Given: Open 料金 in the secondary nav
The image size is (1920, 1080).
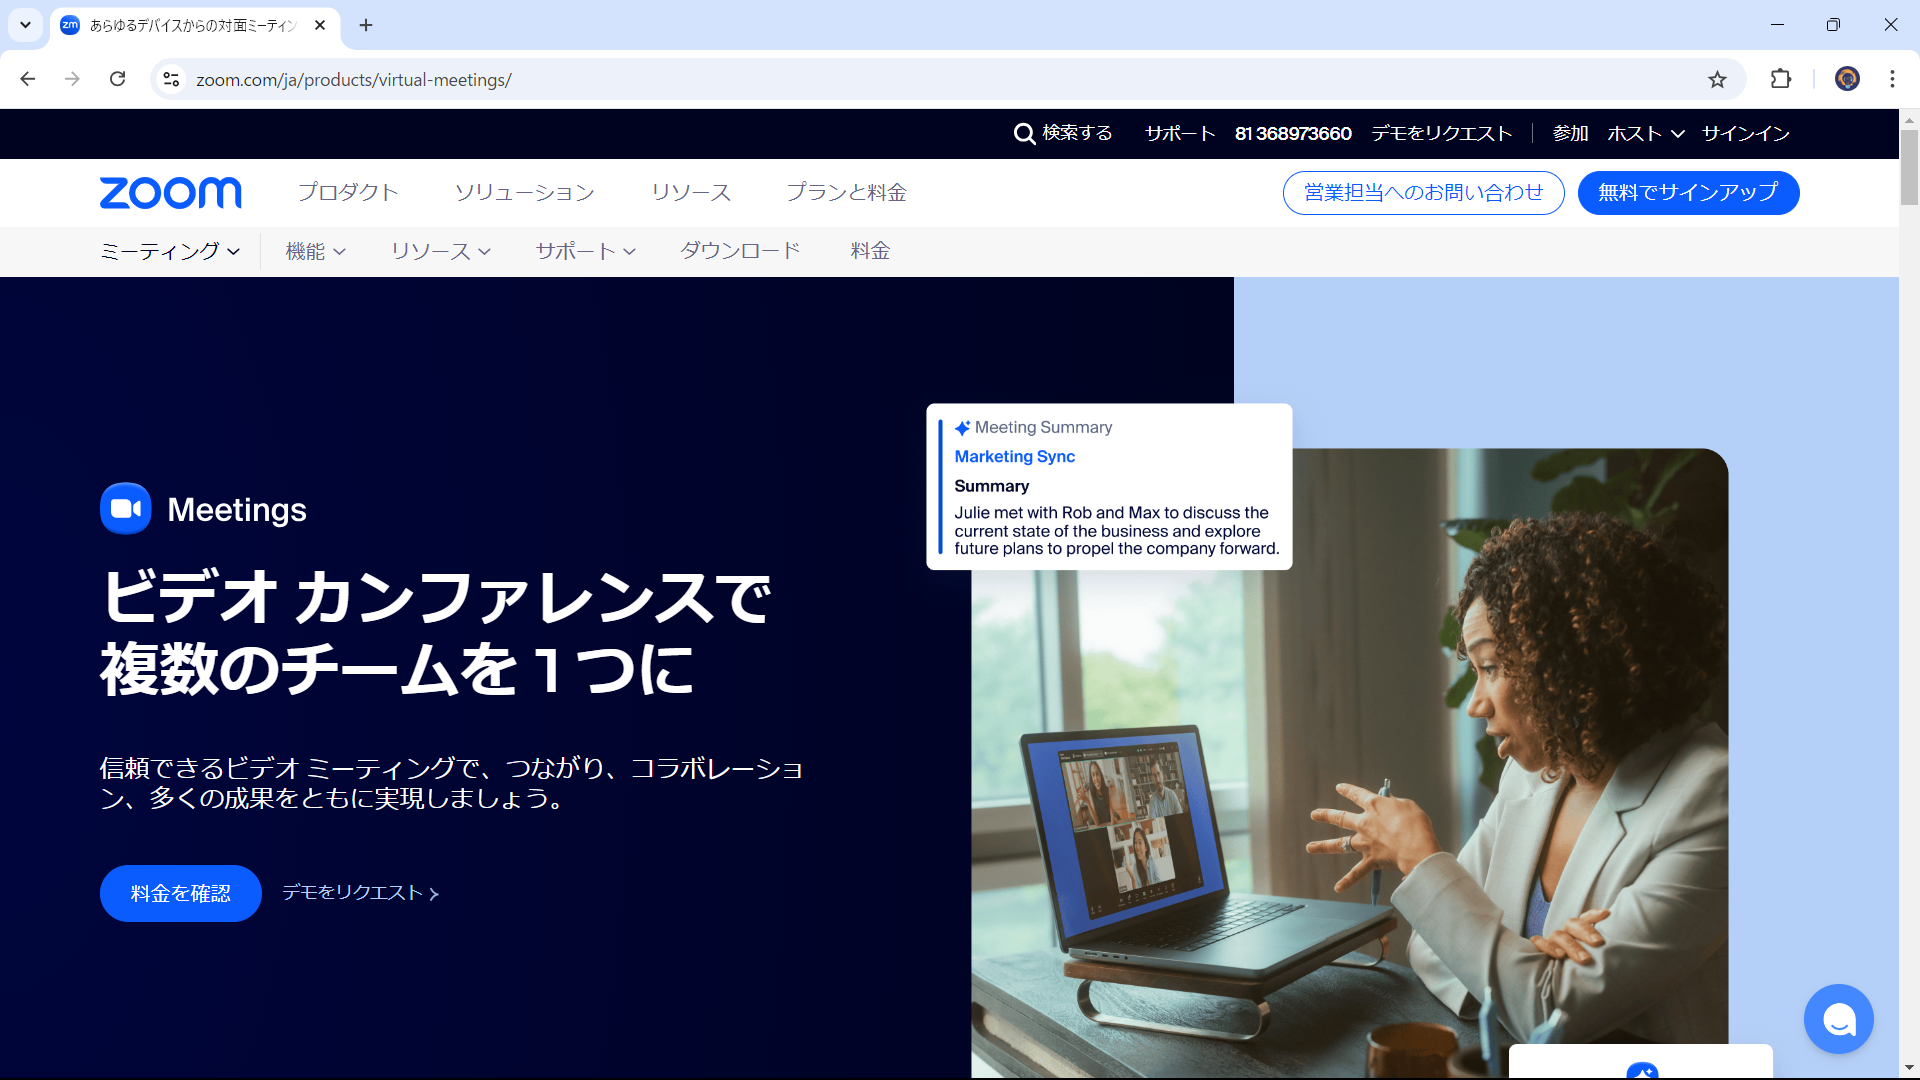Looking at the screenshot, I should point(870,251).
